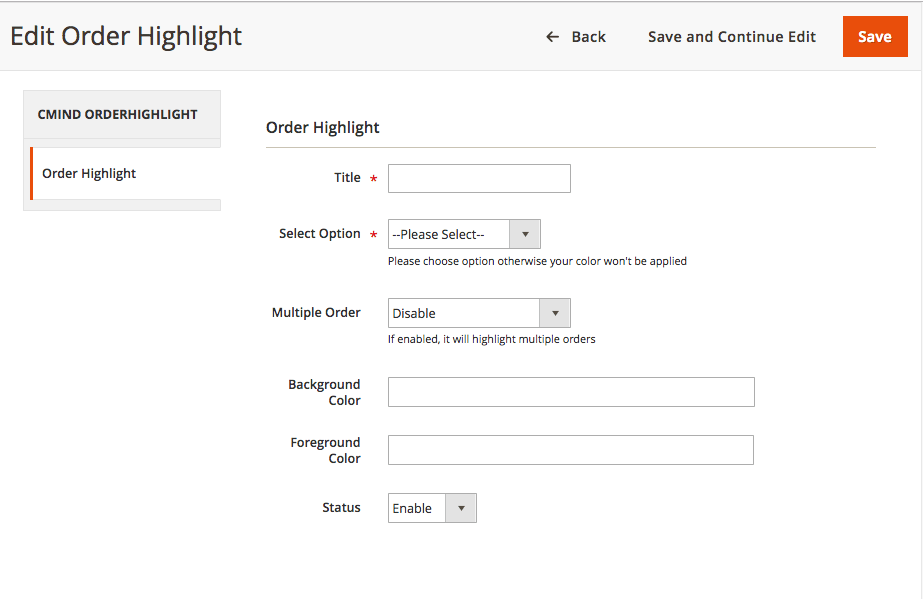
Task: Expand the Multiple Order Disable dropdown
Action: (465, 313)
